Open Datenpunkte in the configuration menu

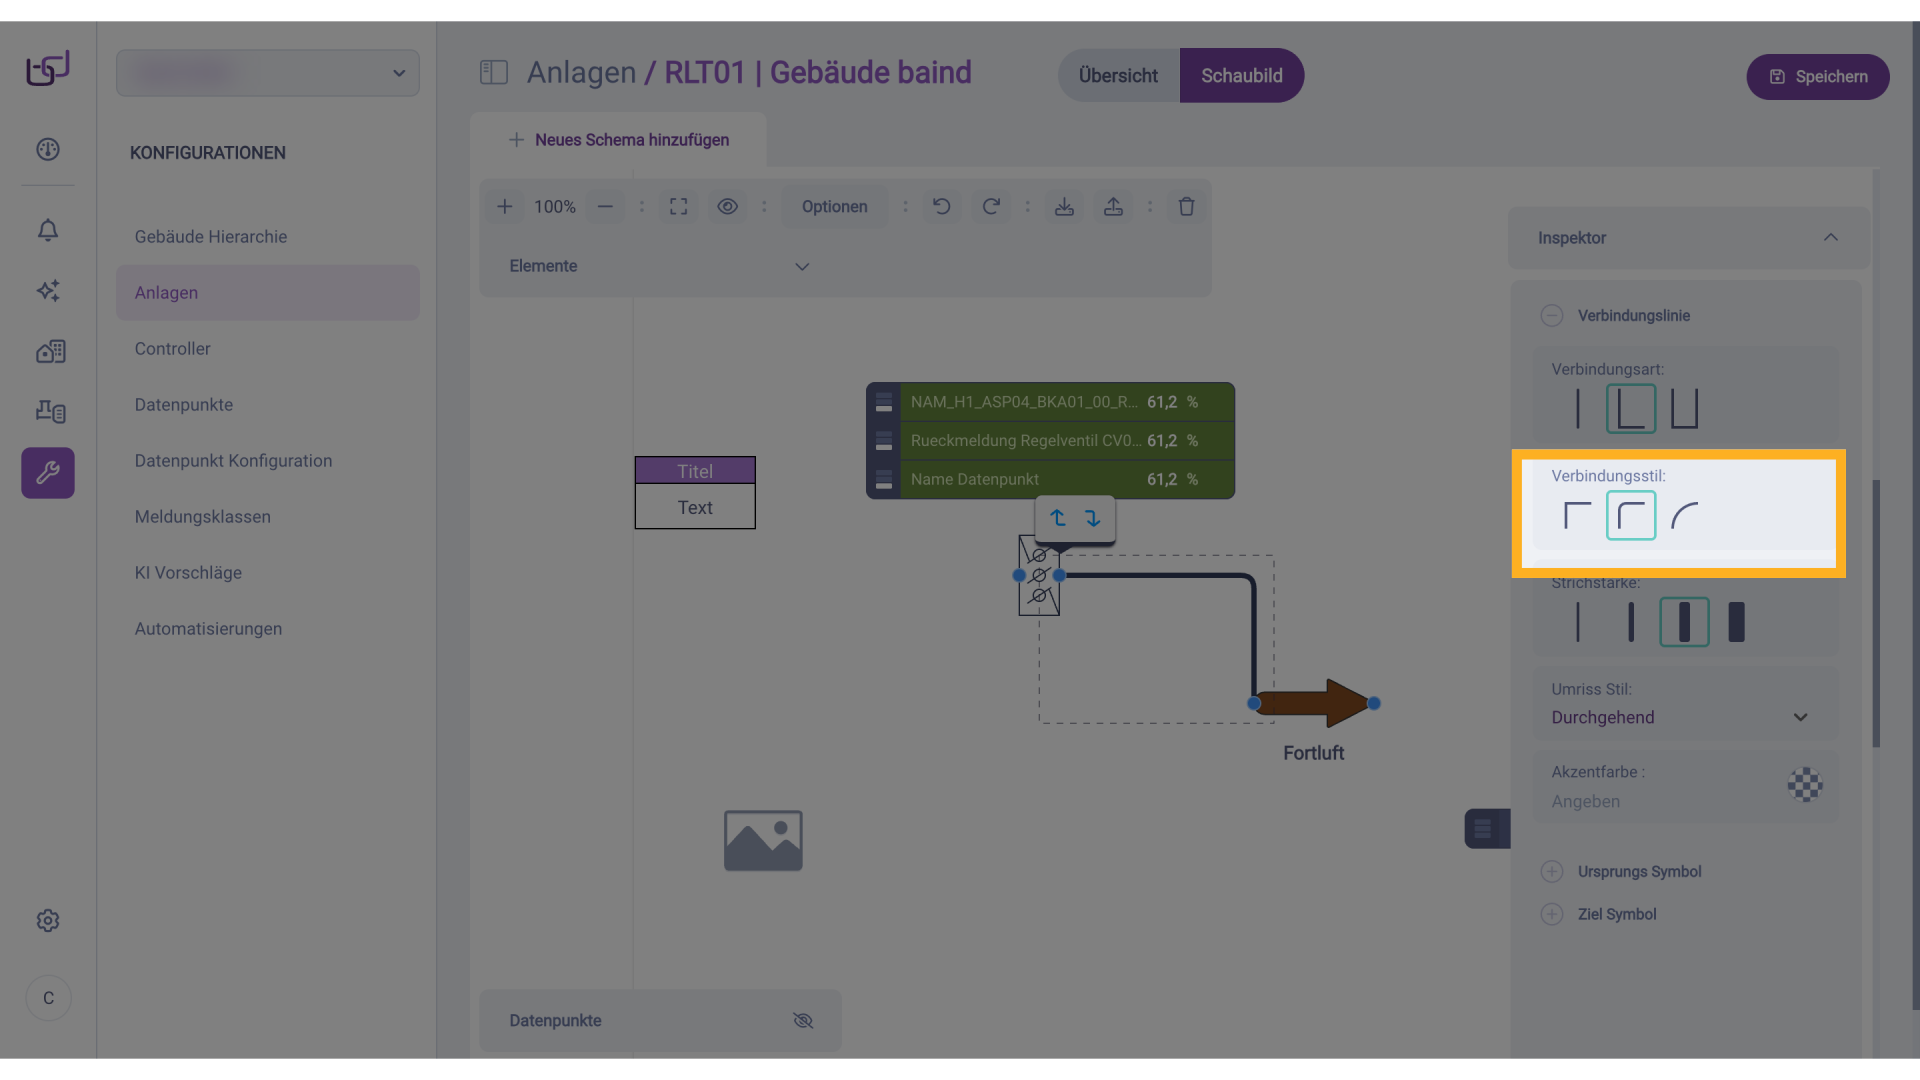coord(184,405)
